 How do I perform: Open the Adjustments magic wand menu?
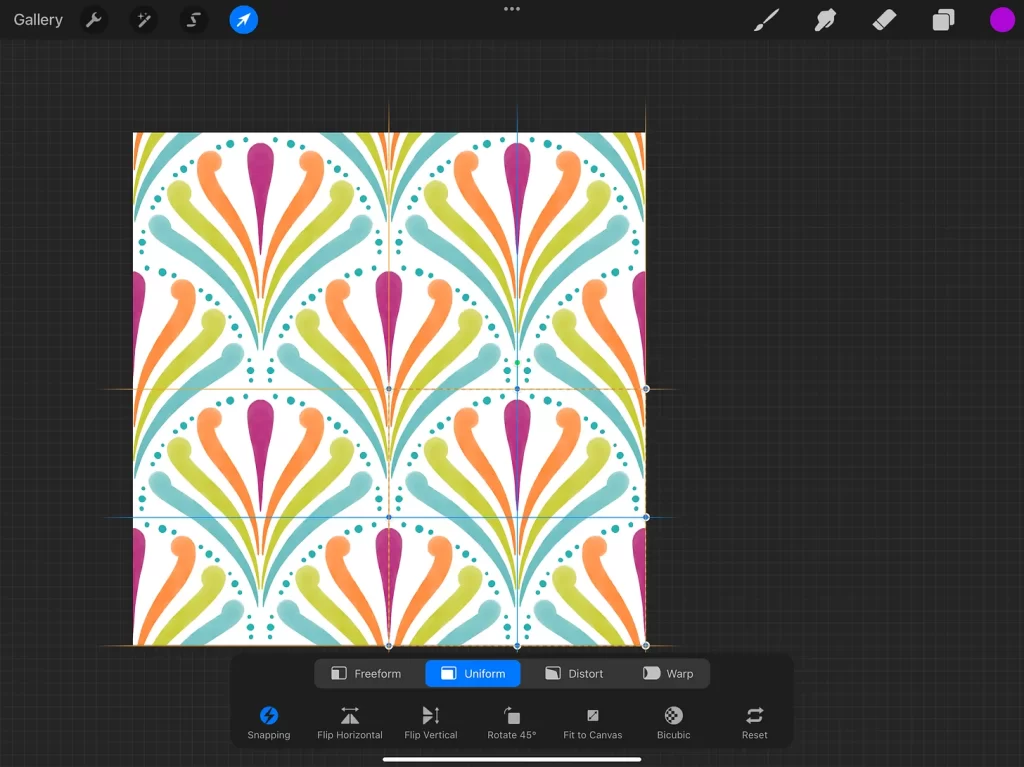pos(143,20)
